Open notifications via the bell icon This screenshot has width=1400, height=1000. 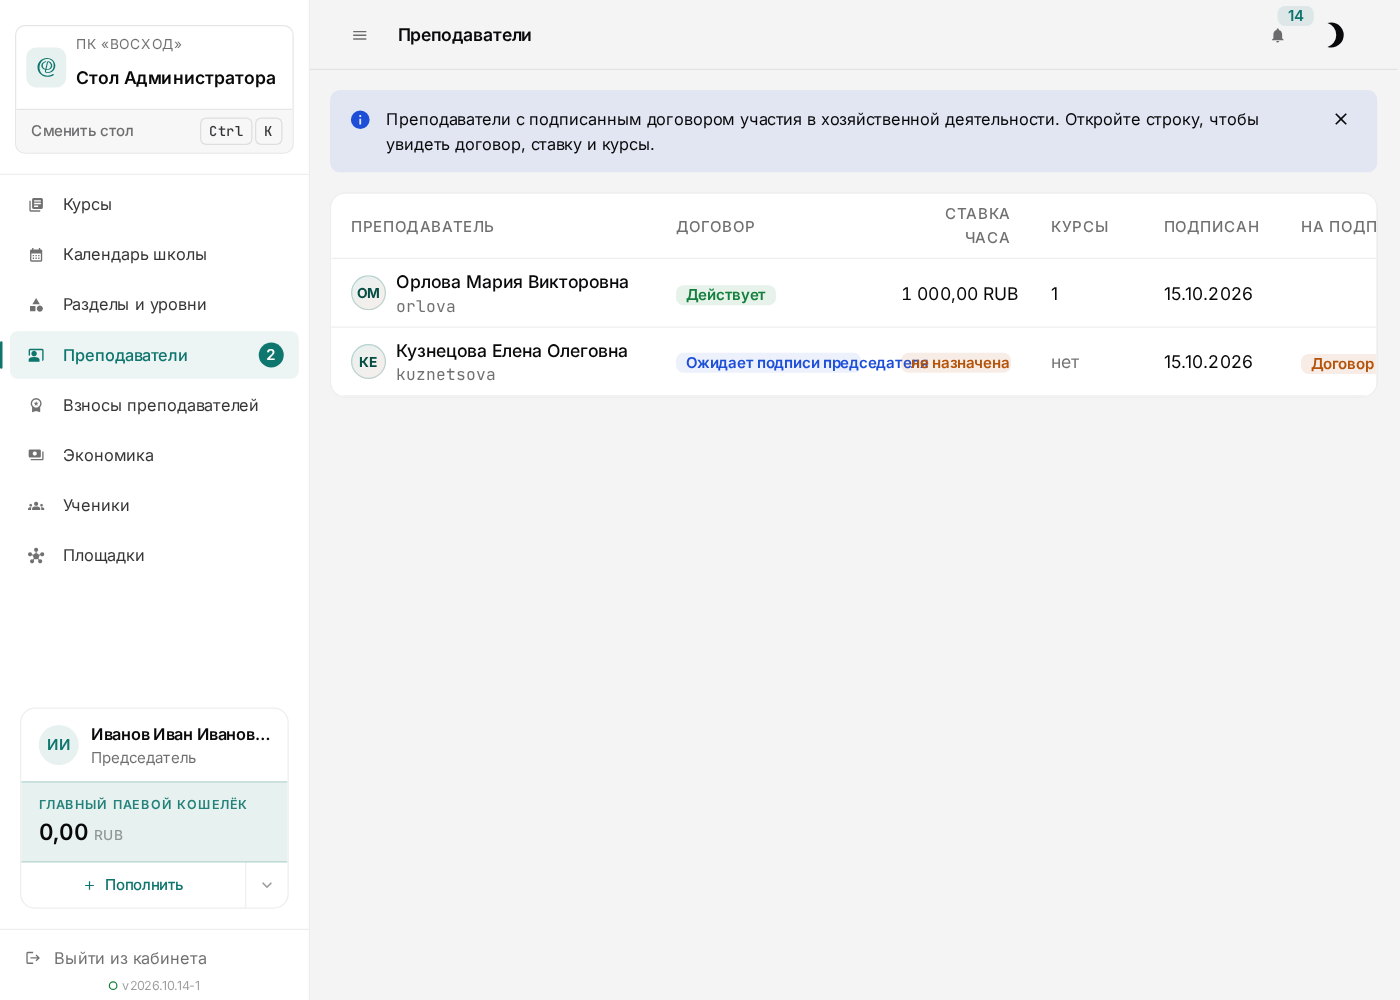pyautogui.click(x=1277, y=36)
